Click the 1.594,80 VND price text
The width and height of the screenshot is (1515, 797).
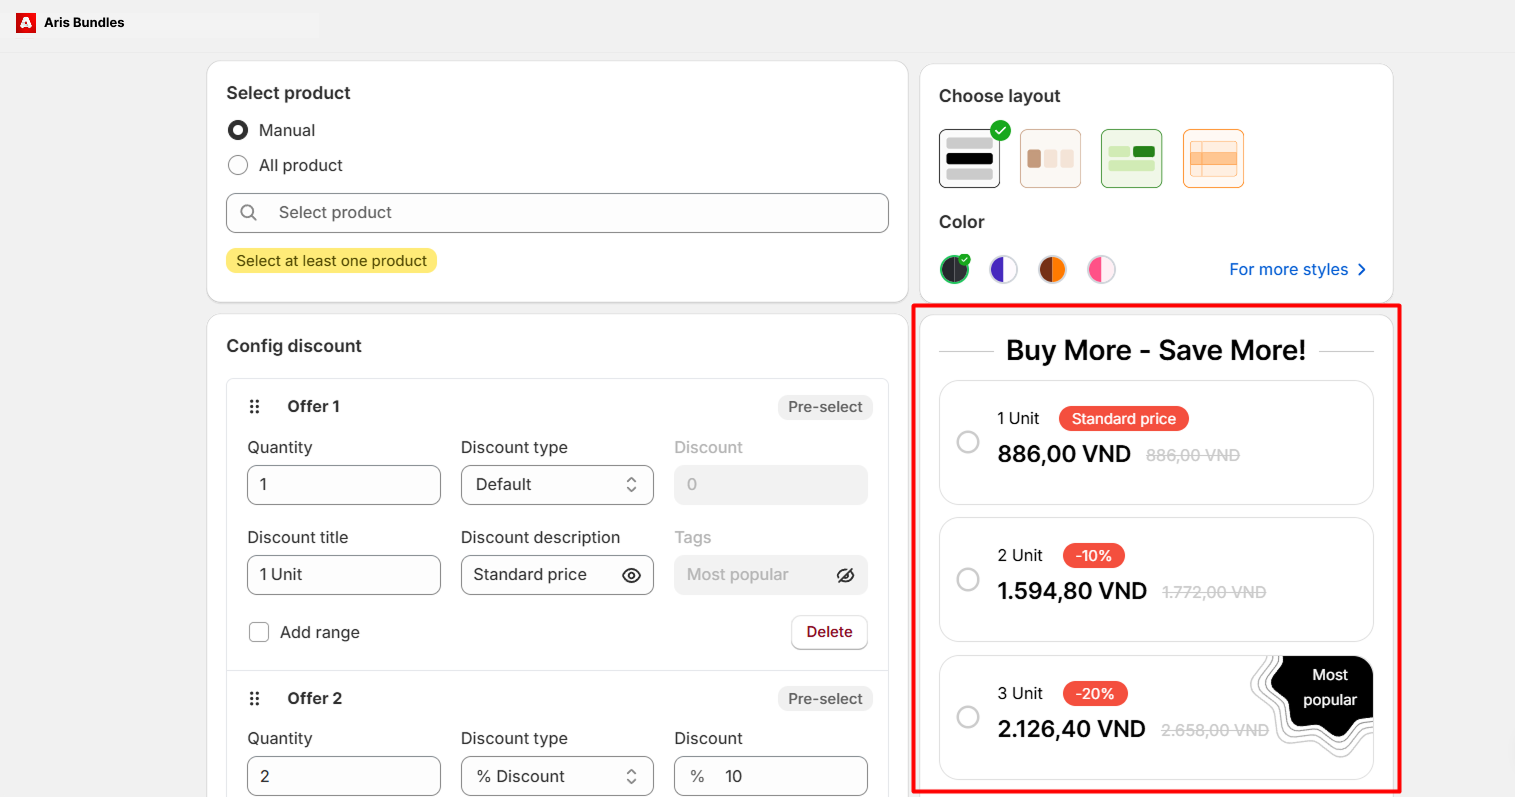click(1072, 591)
